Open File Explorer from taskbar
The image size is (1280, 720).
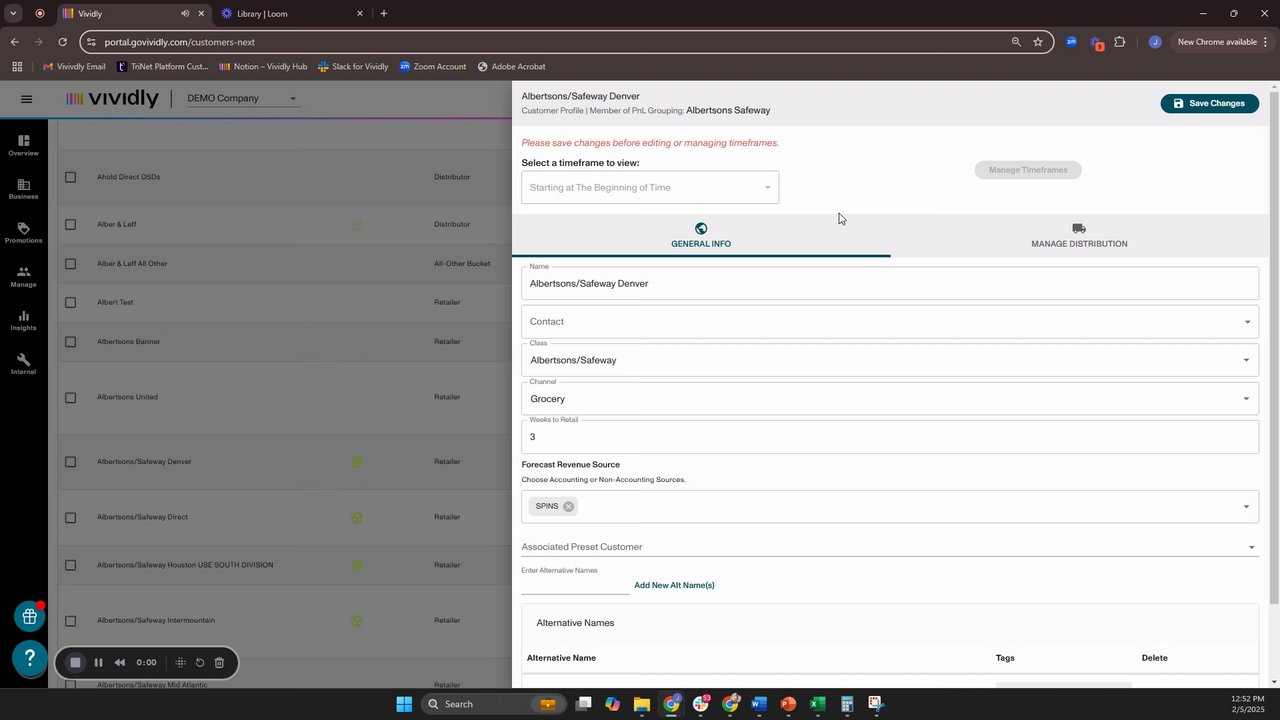642,704
